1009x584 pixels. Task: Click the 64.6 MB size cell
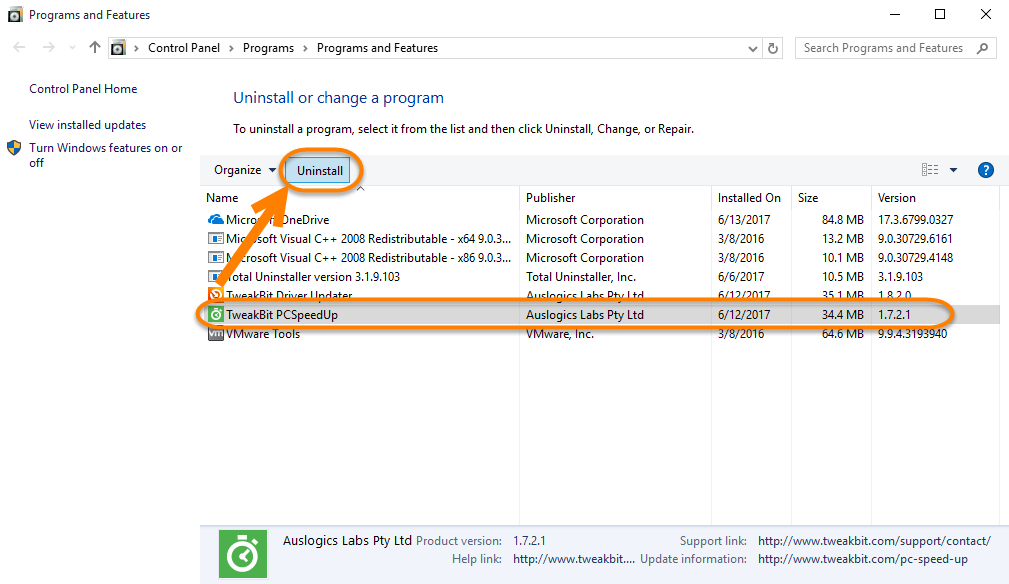pos(842,334)
